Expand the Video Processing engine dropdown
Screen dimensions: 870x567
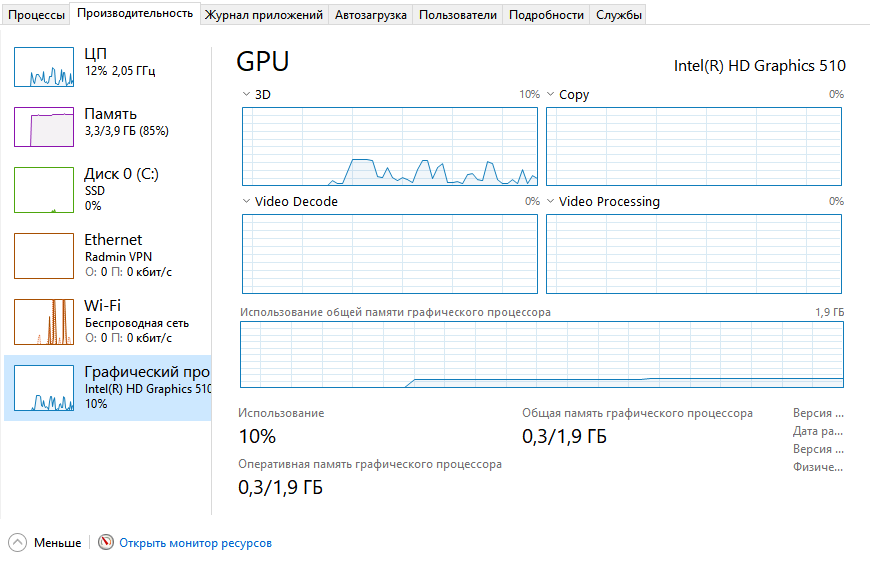coord(551,202)
